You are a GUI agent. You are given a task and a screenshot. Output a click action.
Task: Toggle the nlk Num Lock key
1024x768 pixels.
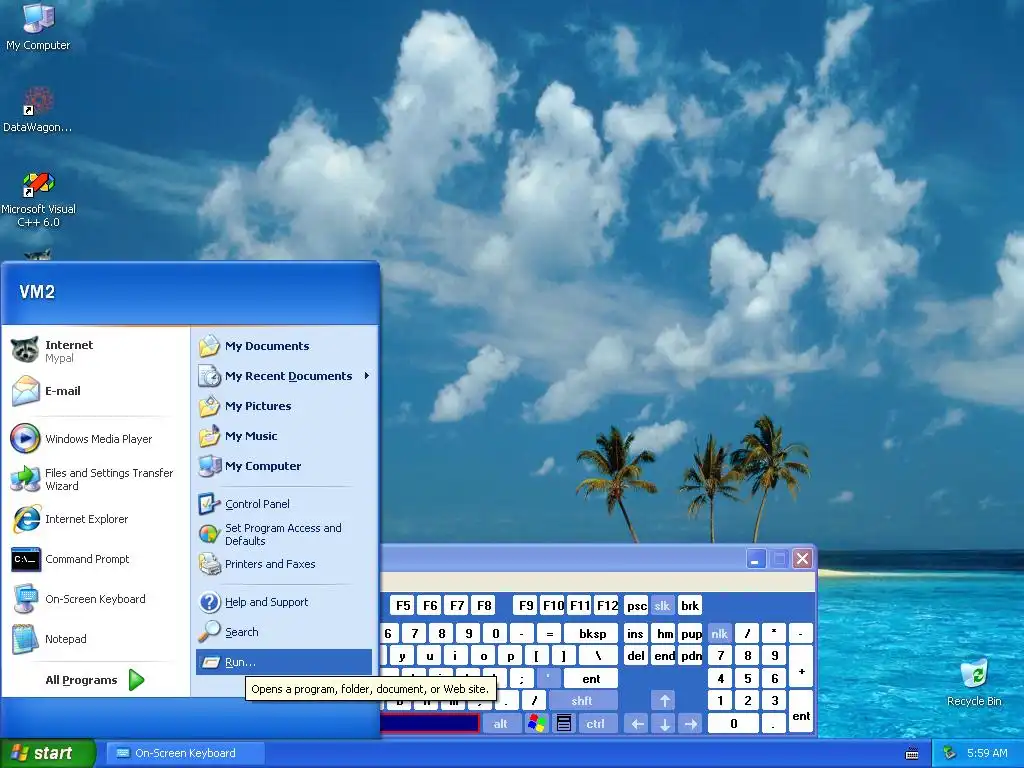pyautogui.click(x=720, y=633)
